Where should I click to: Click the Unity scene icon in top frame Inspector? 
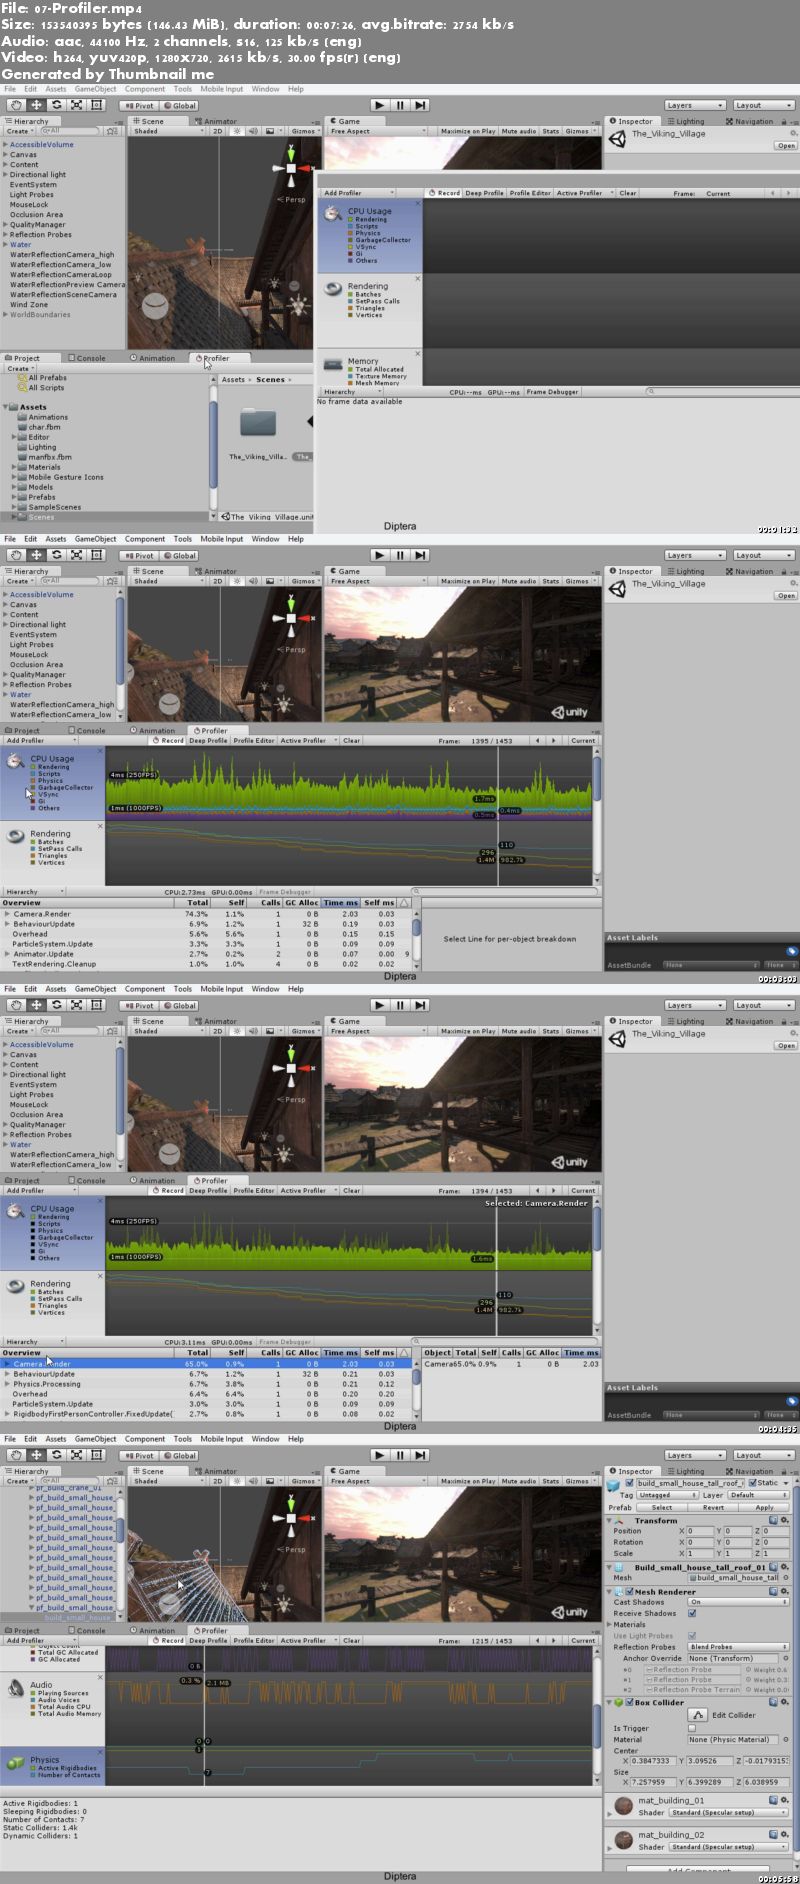[618, 139]
